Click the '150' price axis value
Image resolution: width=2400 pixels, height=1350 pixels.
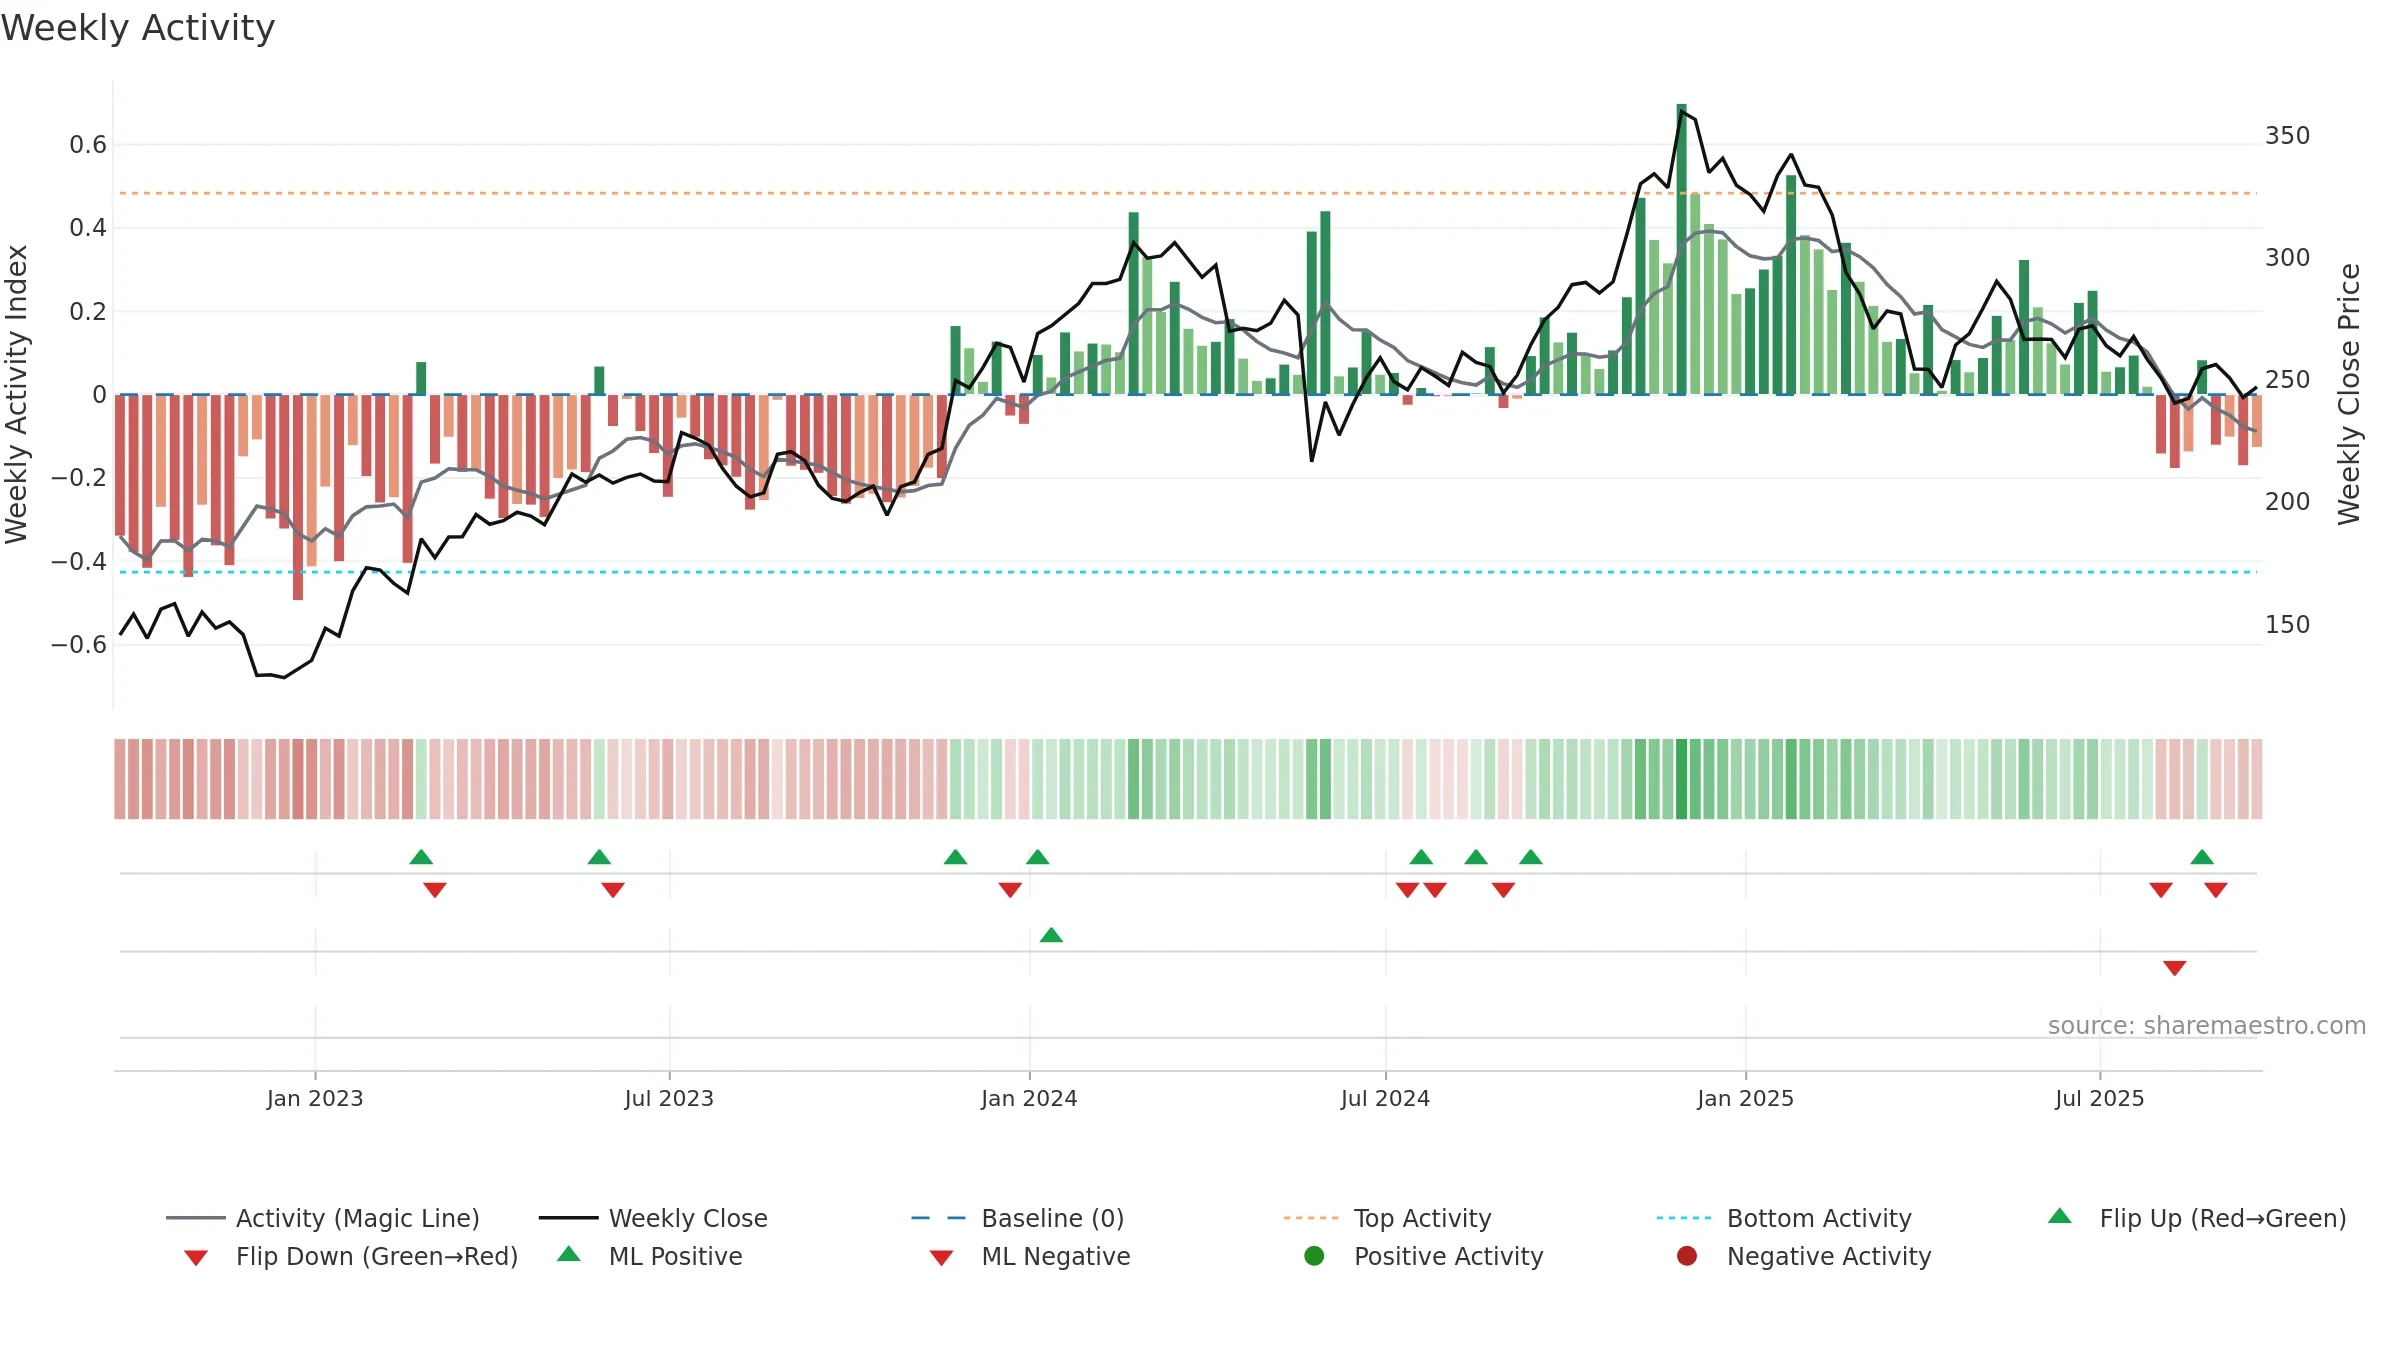(2288, 624)
